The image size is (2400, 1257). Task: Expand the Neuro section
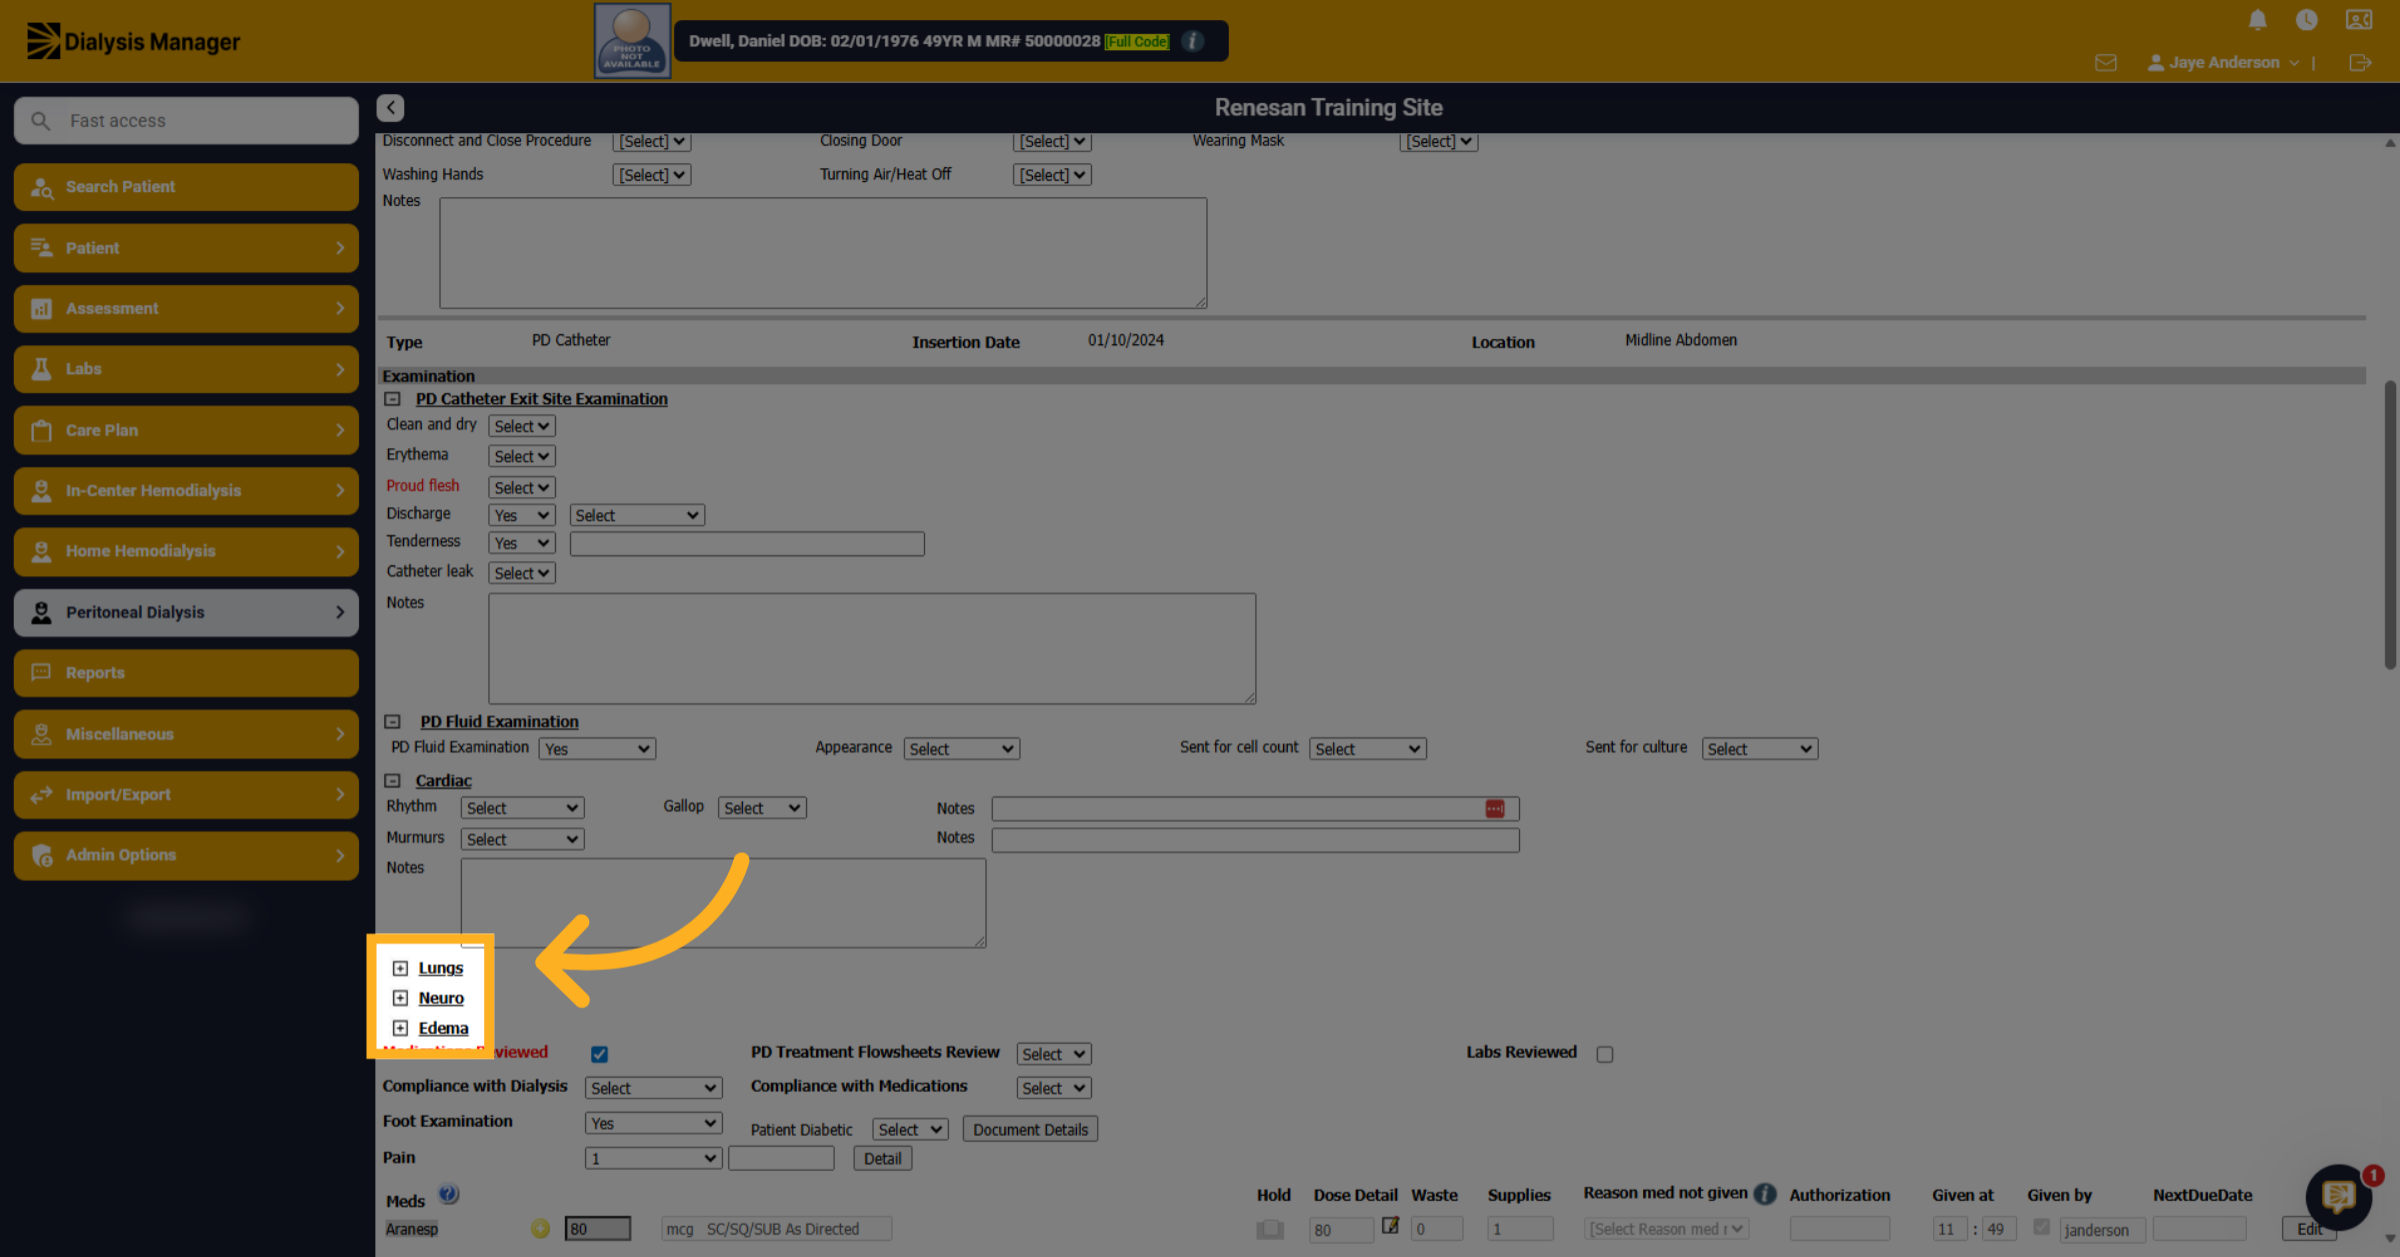[x=400, y=998]
